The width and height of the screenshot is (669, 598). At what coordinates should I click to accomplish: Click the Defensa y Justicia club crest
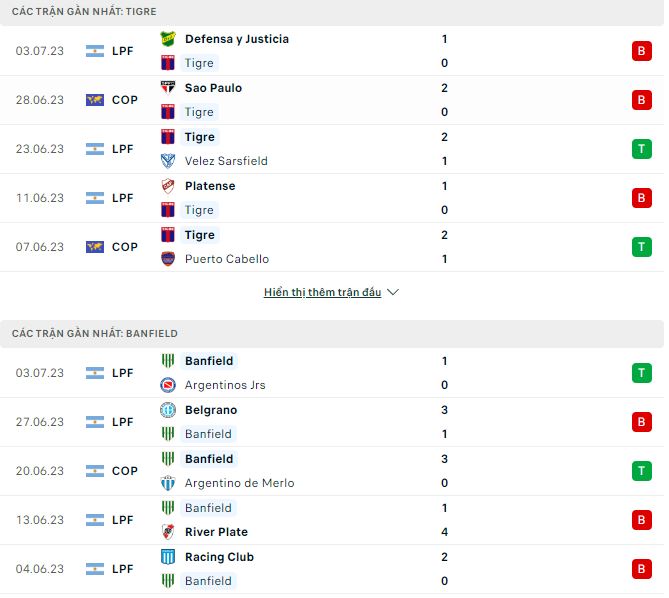click(x=168, y=39)
